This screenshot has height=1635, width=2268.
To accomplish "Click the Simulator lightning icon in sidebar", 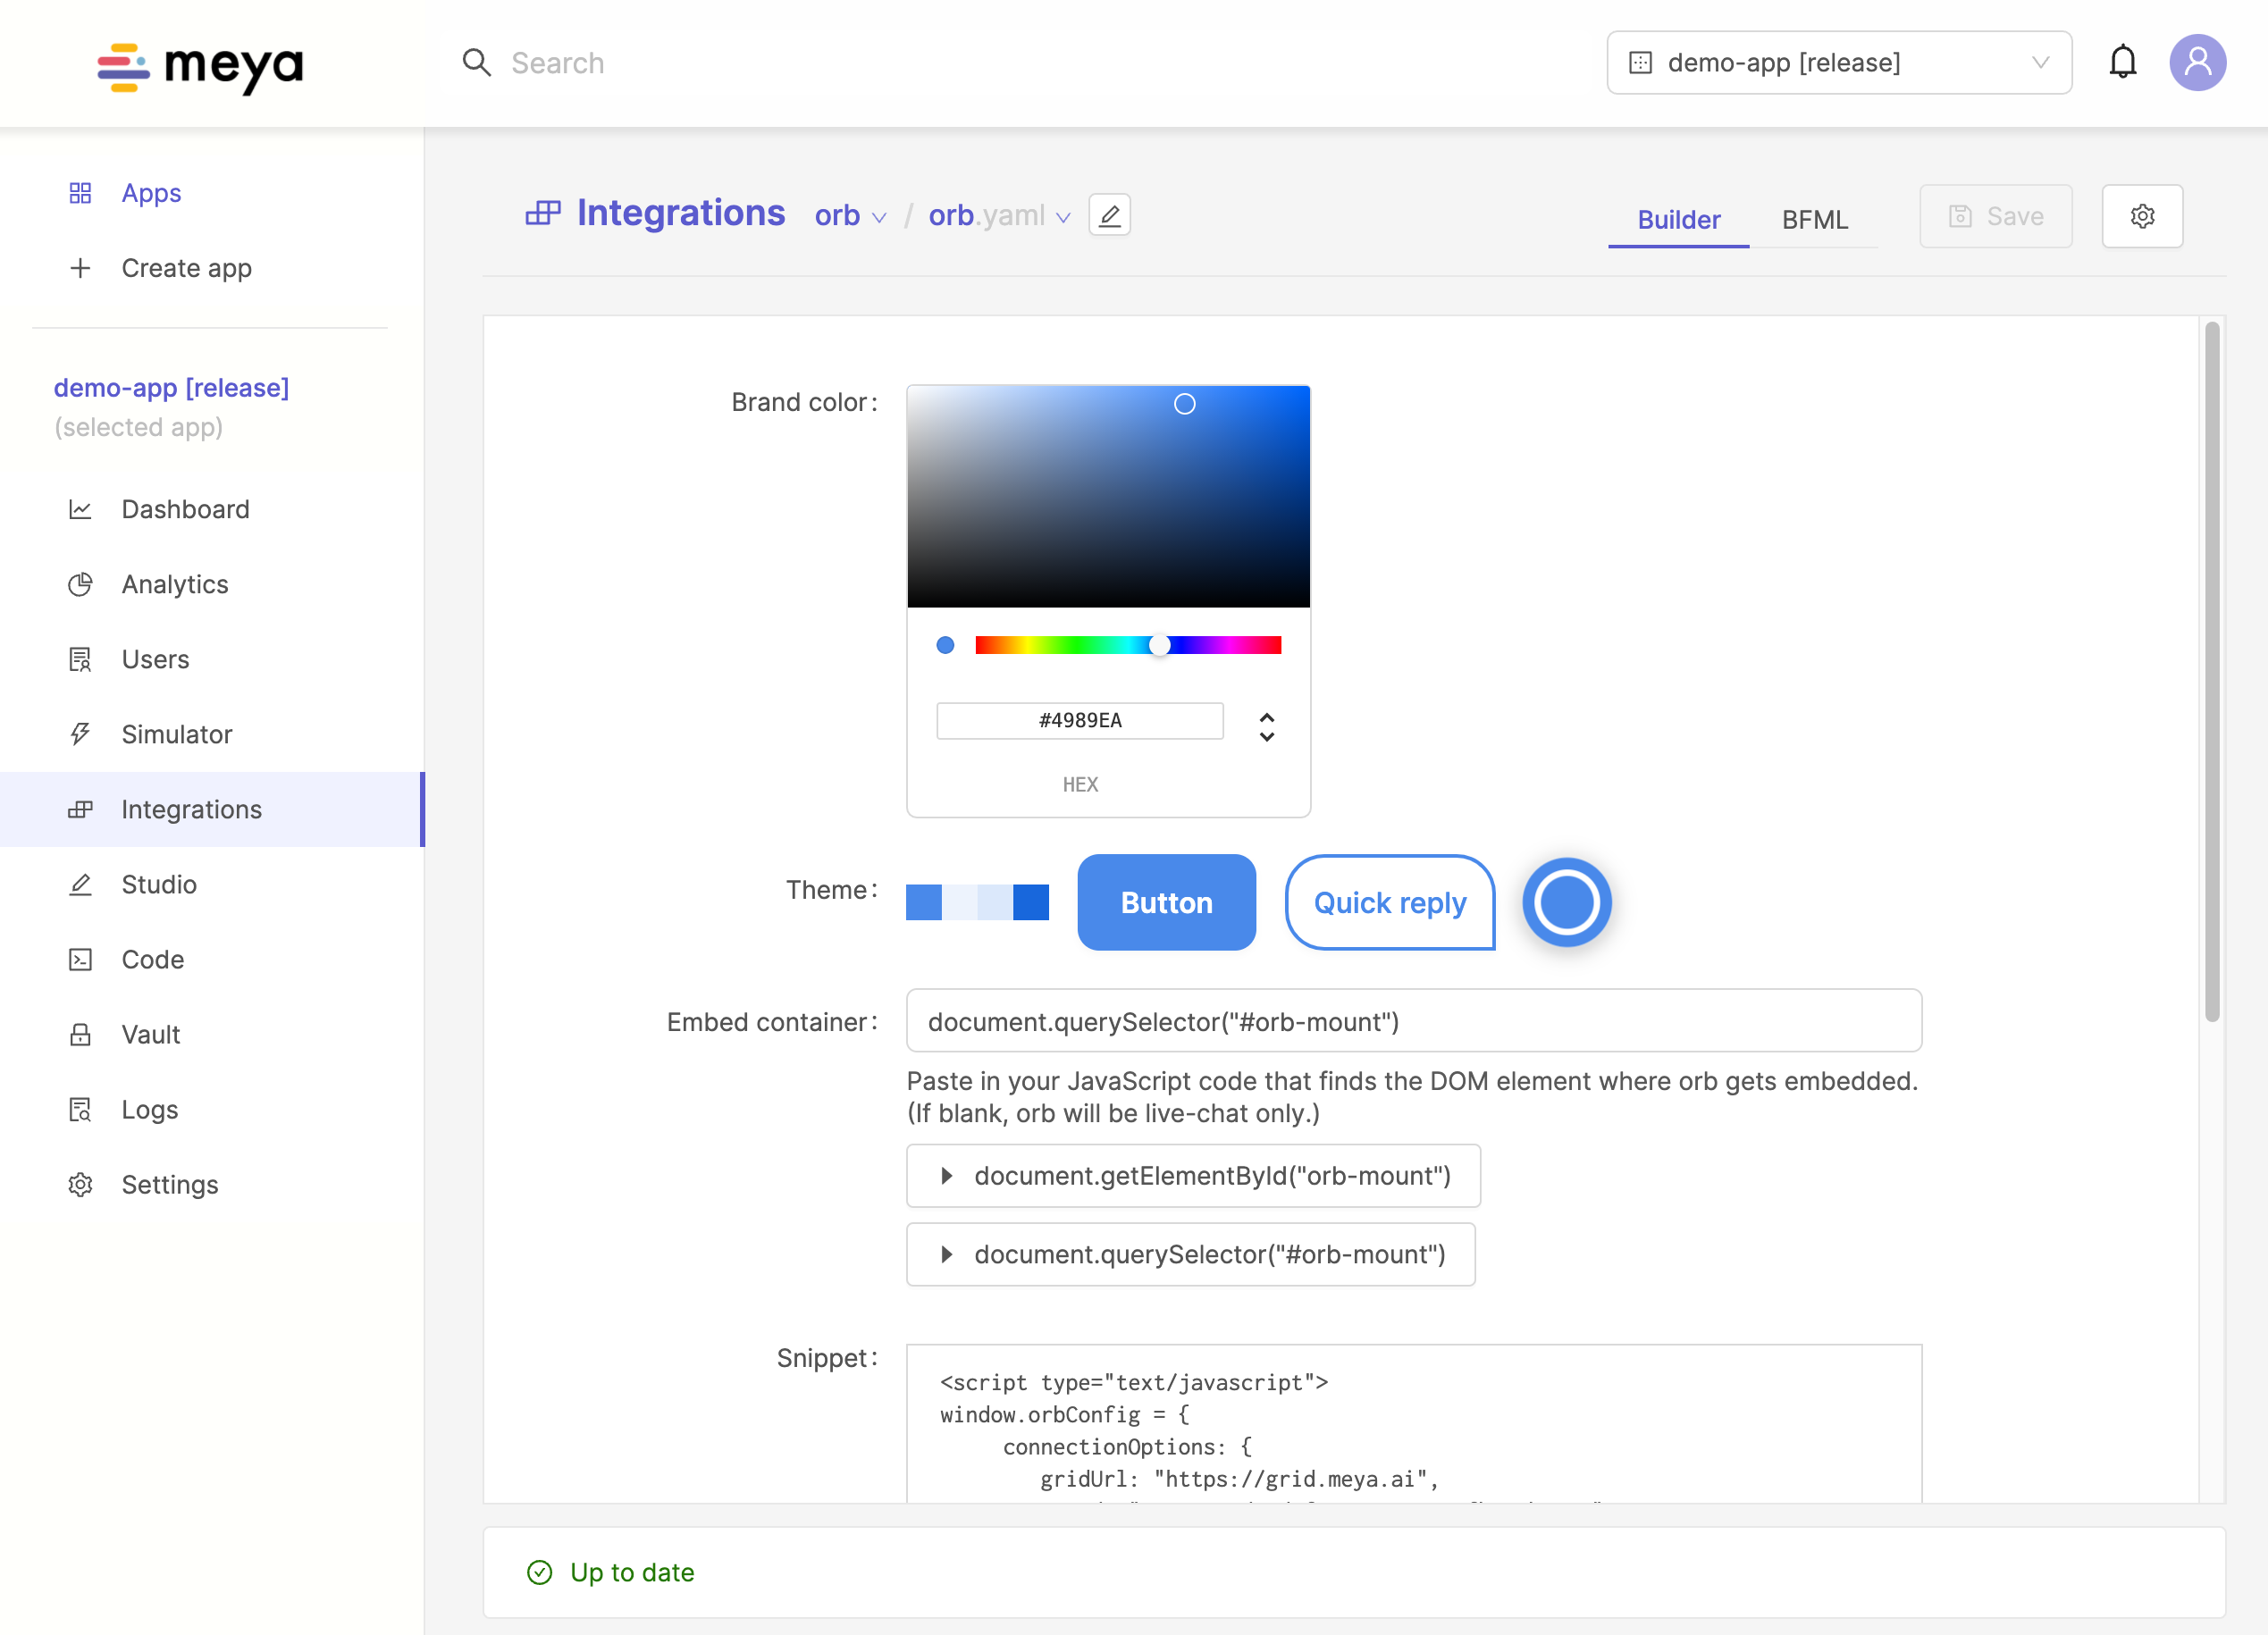I will pyautogui.click(x=80, y=734).
